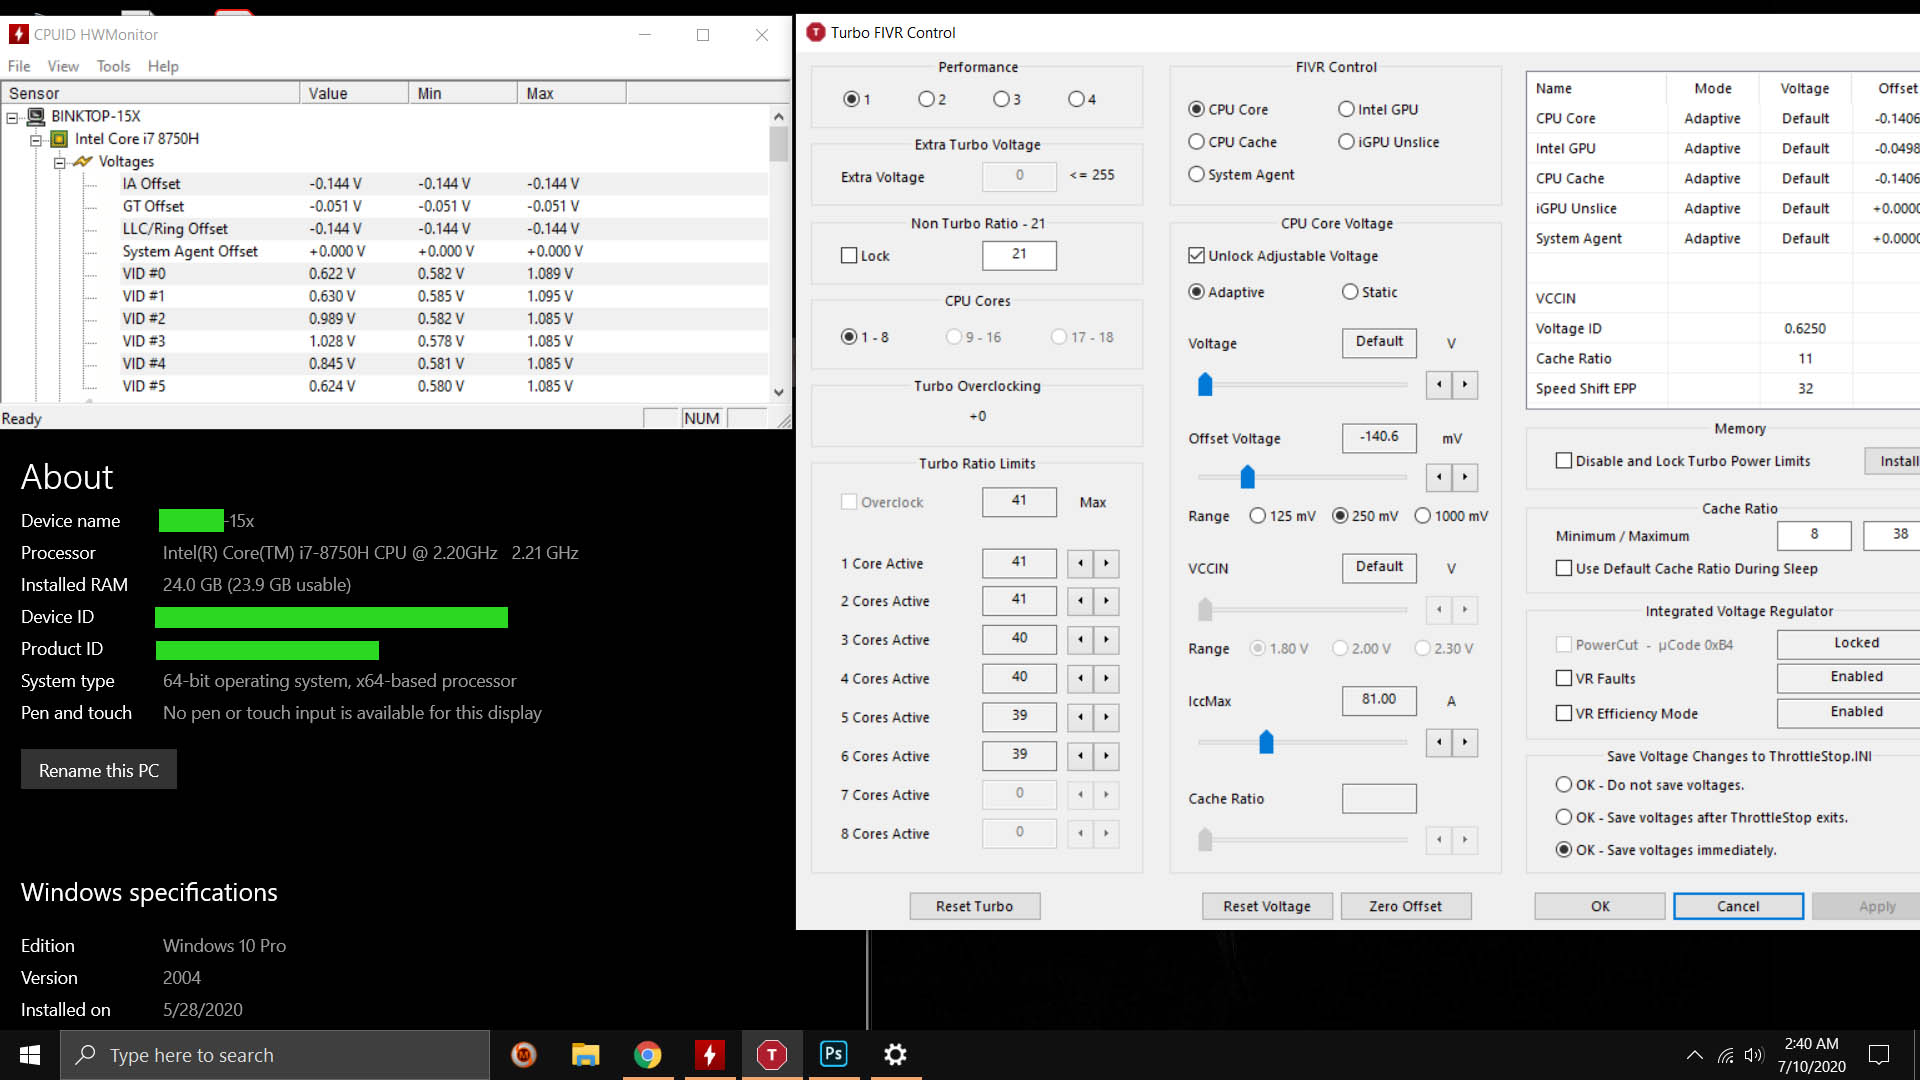1920x1080 pixels.
Task: Click the Offset Voltage slider thumb
Action: 1247,477
